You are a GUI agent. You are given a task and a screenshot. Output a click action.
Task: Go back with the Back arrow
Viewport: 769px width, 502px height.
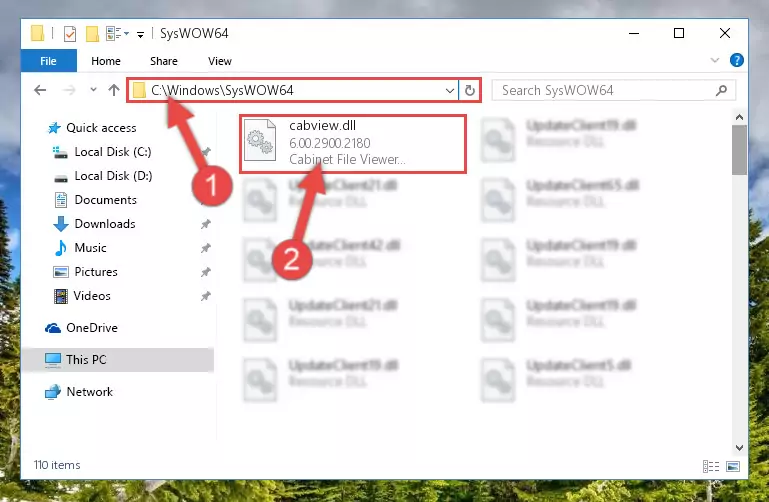(40, 90)
